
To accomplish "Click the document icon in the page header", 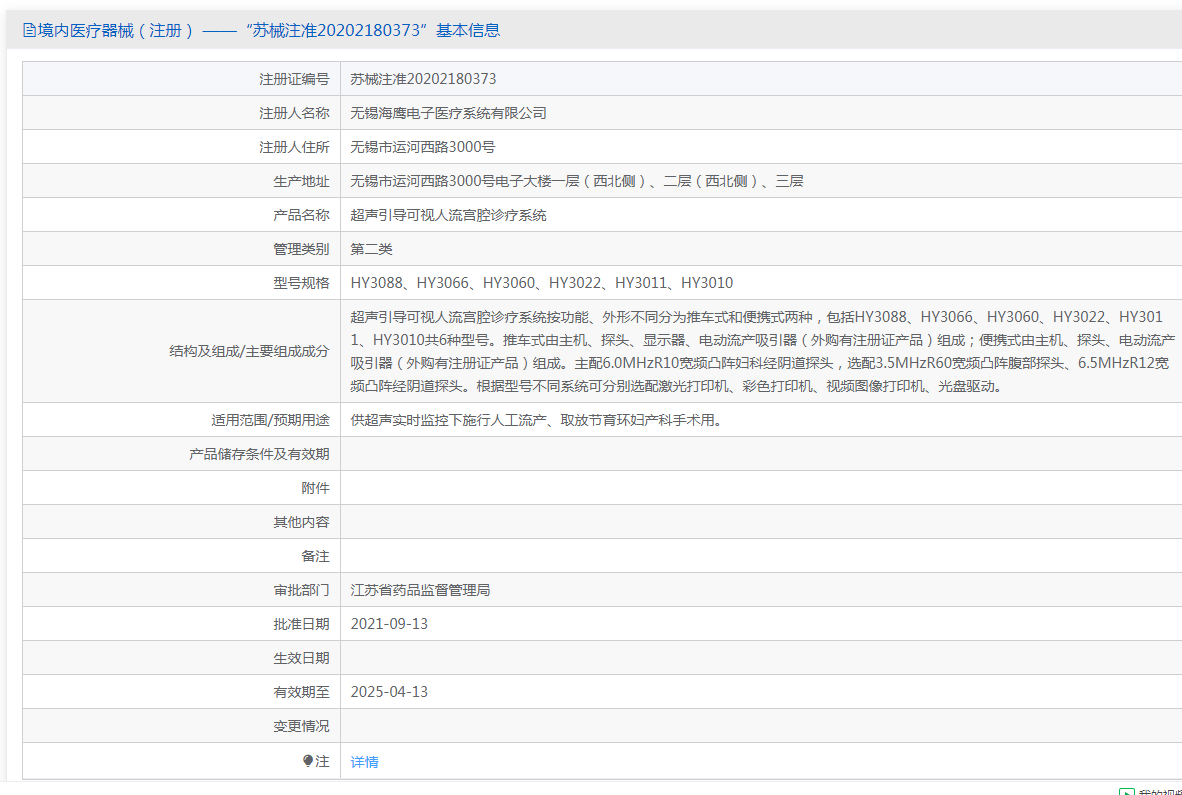I will [x=29, y=31].
